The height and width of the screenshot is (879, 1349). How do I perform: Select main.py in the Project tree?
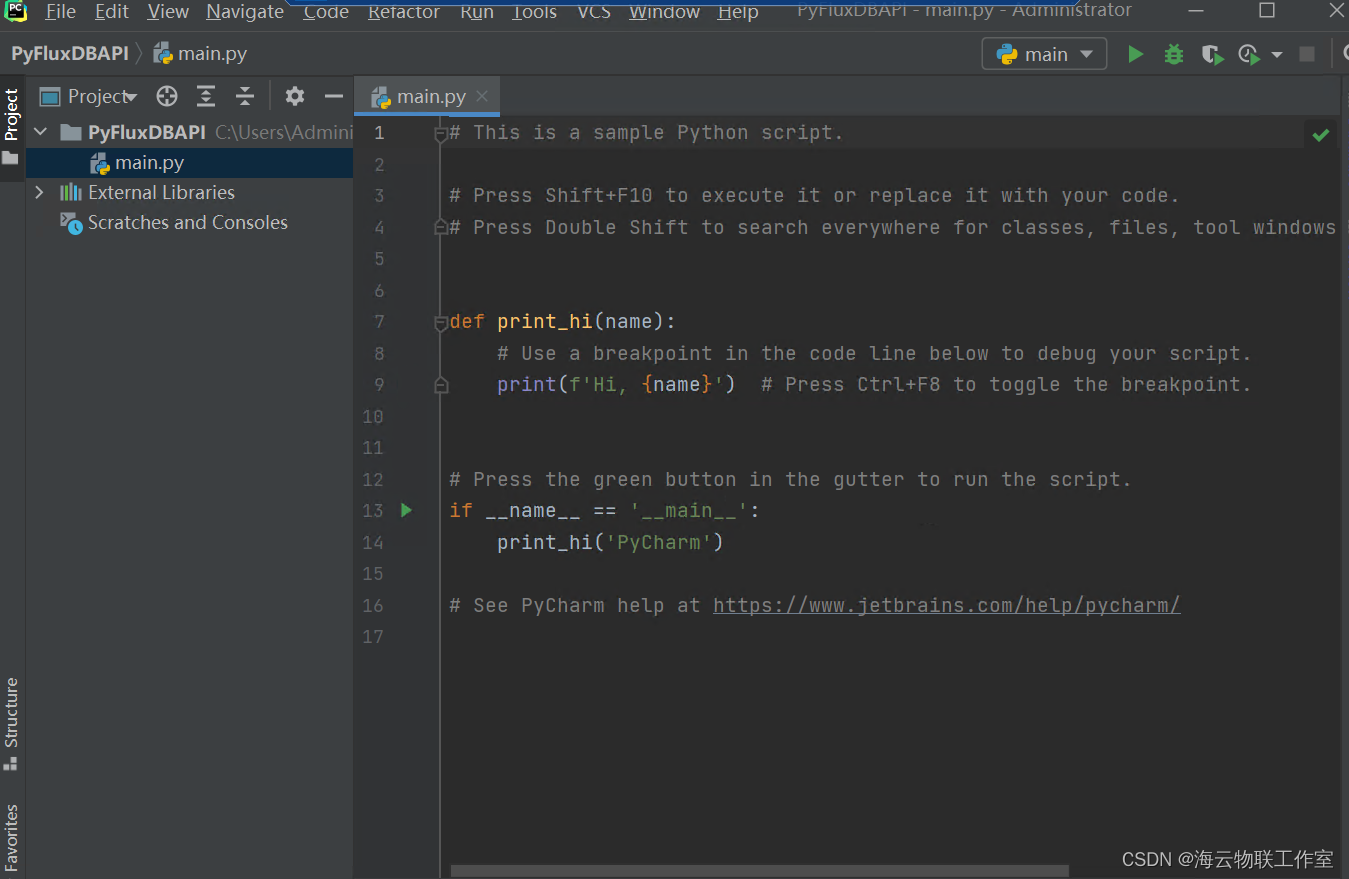(x=151, y=161)
